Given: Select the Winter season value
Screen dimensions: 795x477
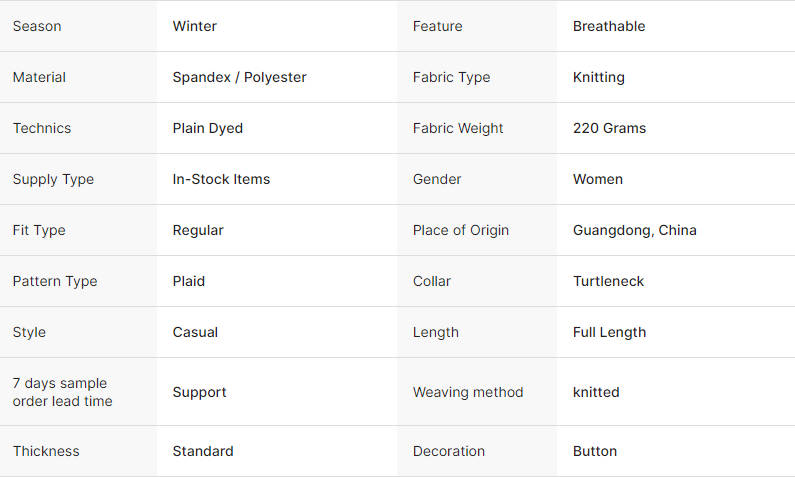Looking at the screenshot, I should pyautogui.click(x=195, y=26).
